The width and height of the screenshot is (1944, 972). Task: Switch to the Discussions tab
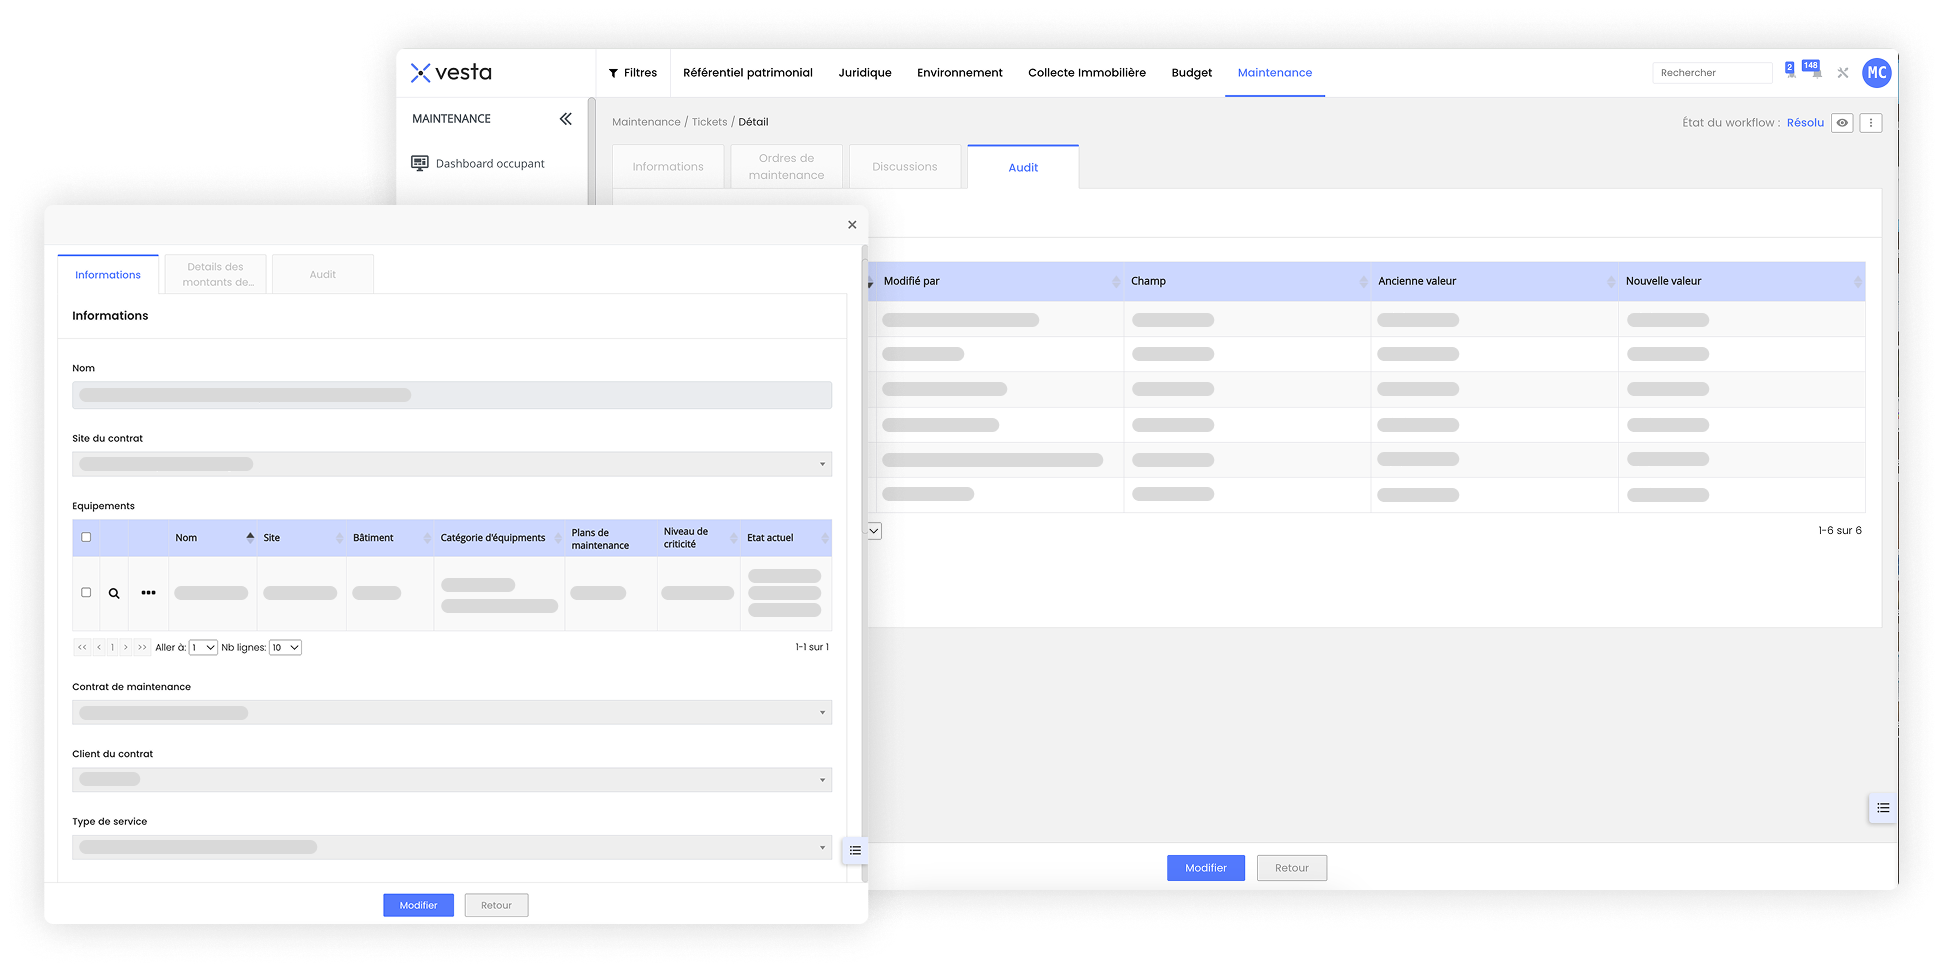point(904,167)
